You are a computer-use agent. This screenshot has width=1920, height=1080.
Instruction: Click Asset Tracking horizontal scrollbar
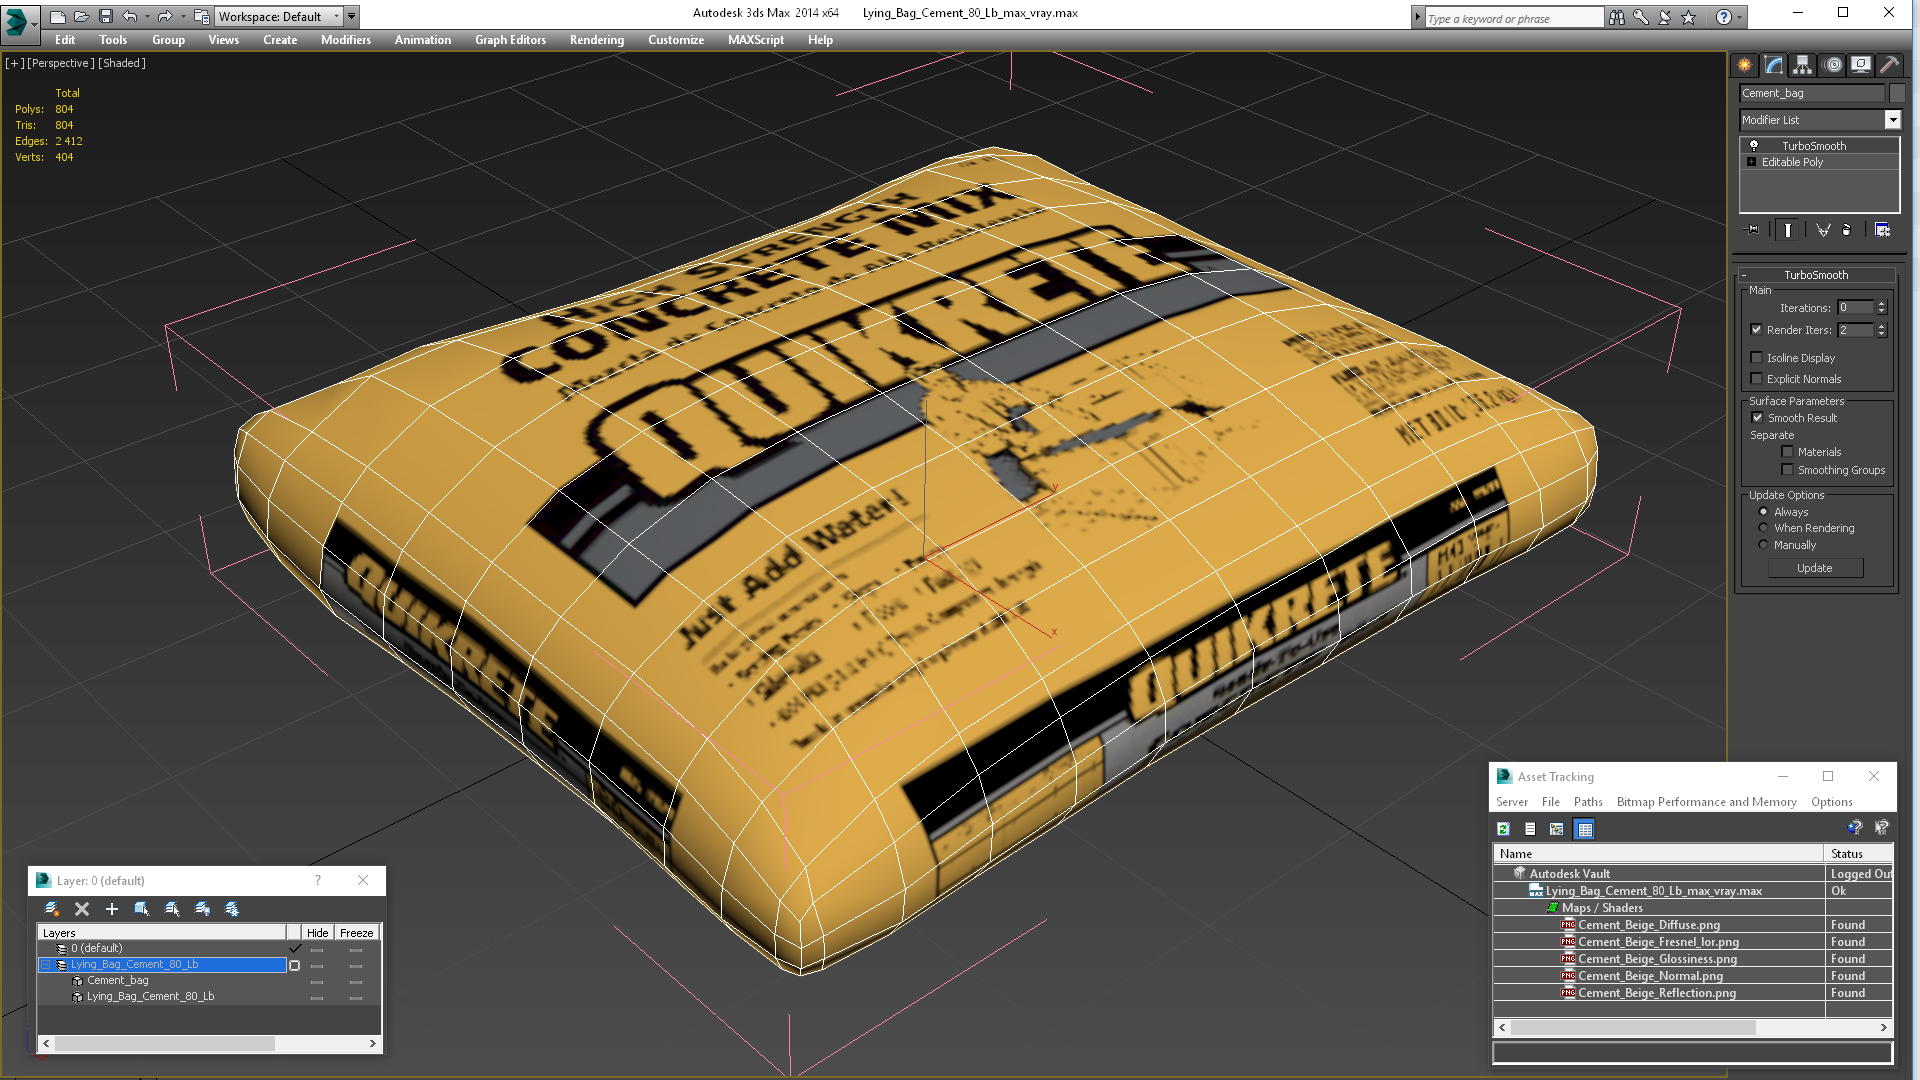coord(1633,1028)
